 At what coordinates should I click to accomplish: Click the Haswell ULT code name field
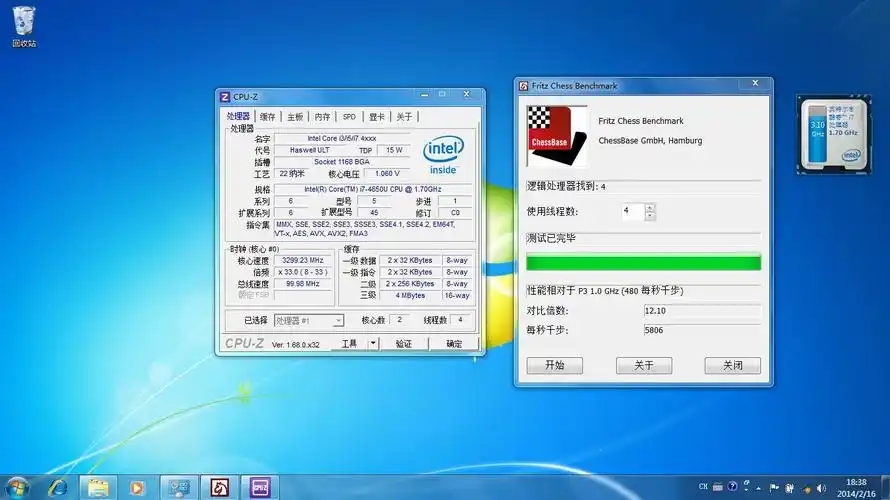click(x=309, y=150)
